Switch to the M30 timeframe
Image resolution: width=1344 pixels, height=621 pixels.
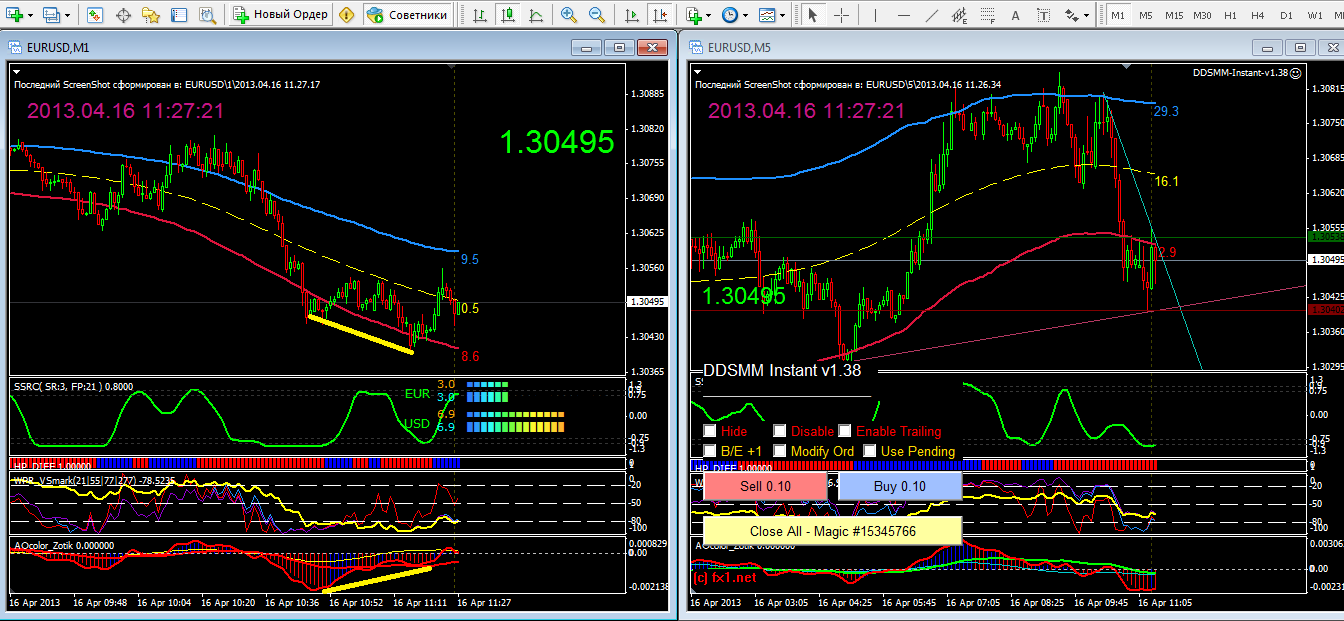pyautogui.click(x=1203, y=15)
